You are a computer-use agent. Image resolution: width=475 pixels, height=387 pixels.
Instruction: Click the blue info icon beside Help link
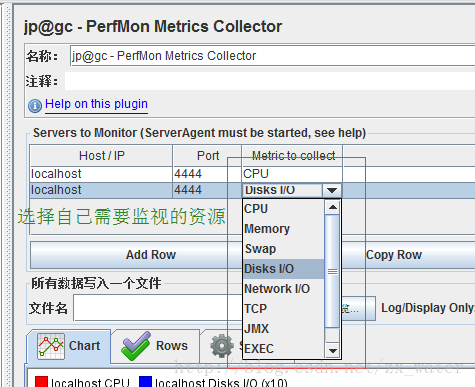(x=35, y=106)
